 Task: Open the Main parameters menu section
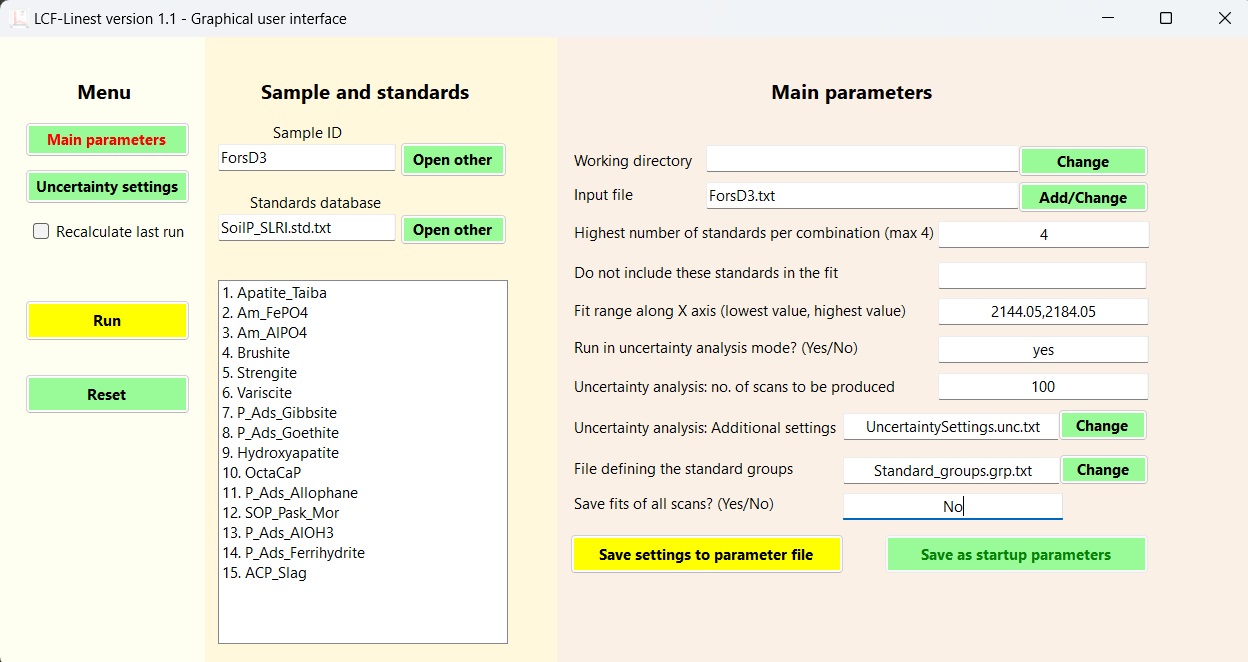(x=107, y=140)
